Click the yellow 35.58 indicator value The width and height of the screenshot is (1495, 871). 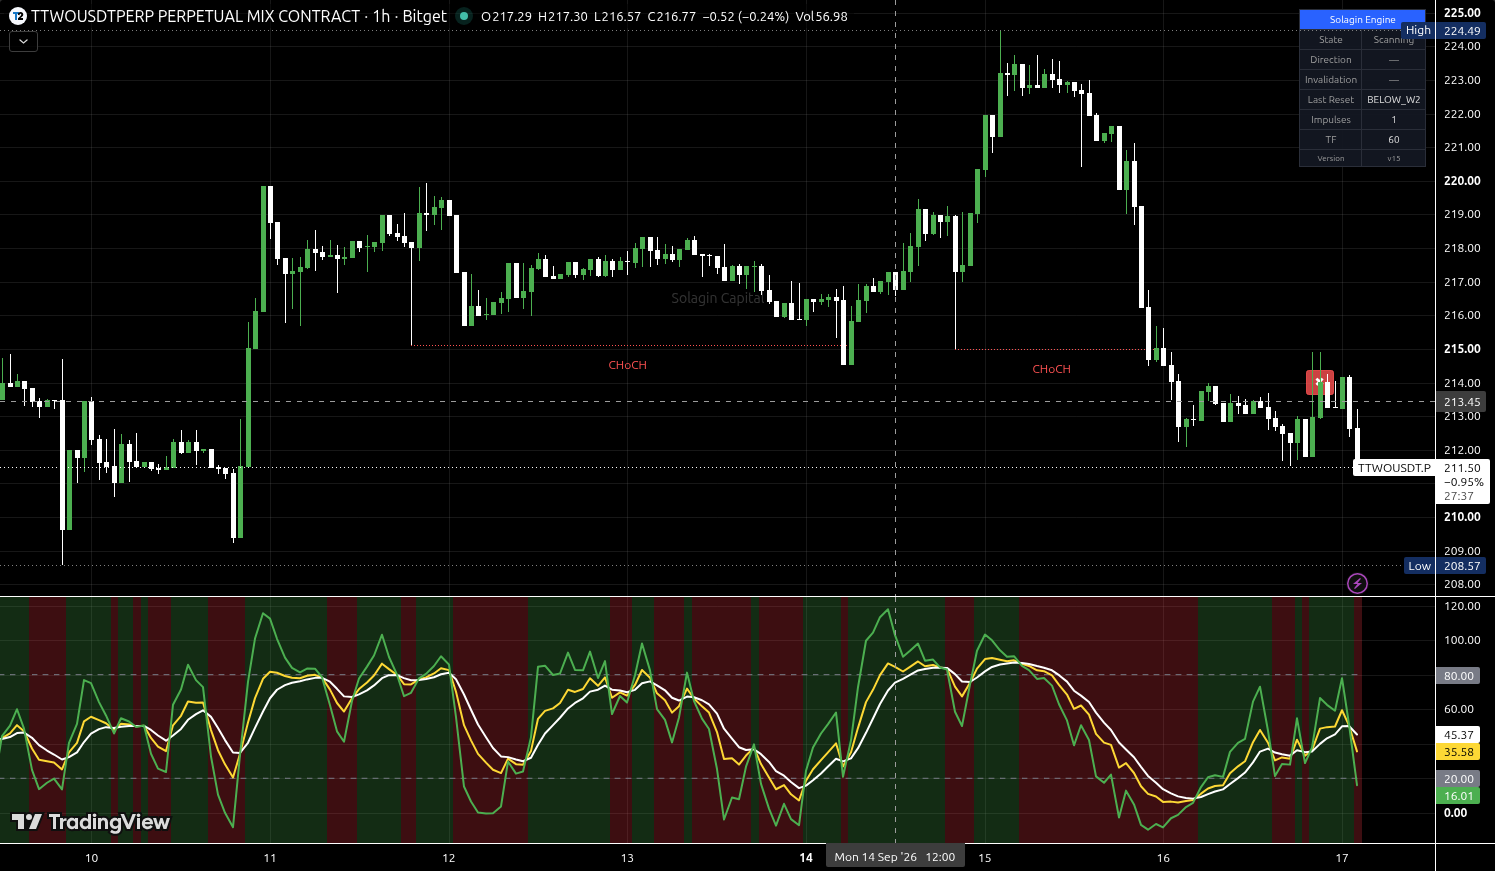[1458, 752]
